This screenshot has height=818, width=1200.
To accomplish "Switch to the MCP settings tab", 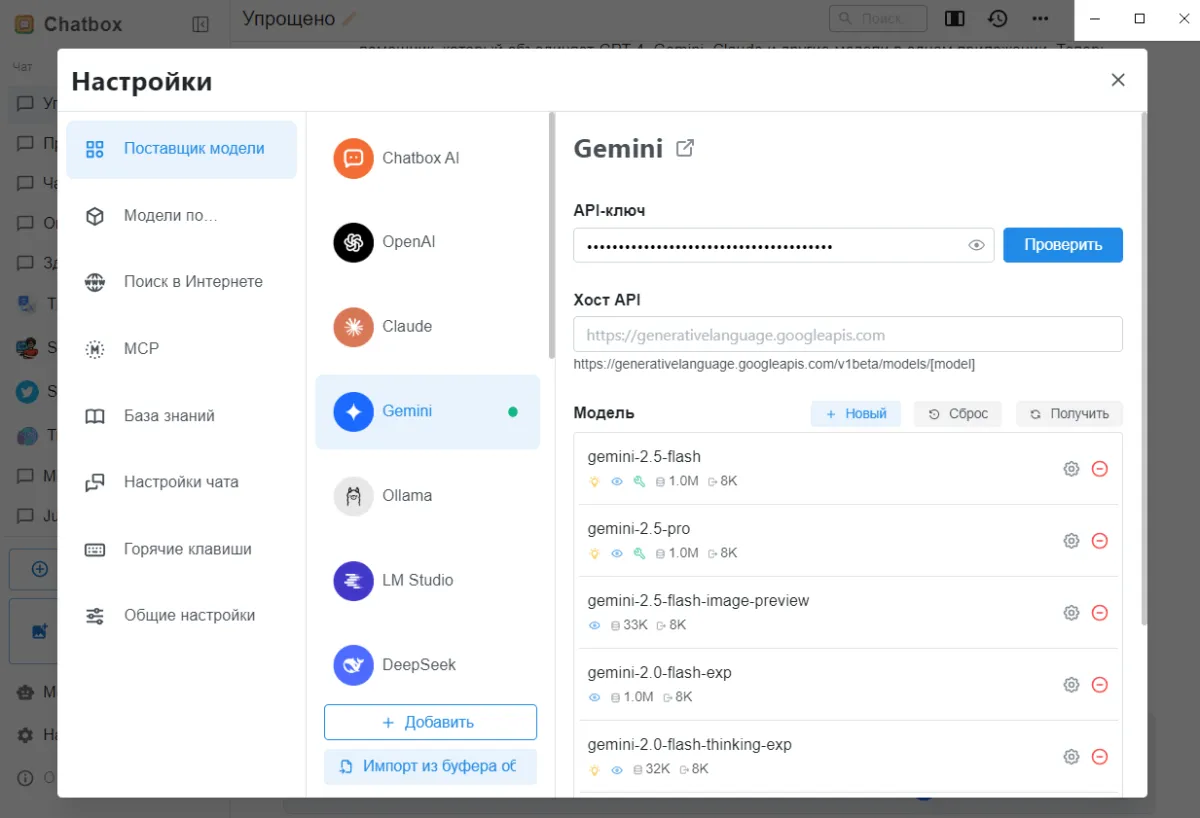I will click(x=141, y=349).
